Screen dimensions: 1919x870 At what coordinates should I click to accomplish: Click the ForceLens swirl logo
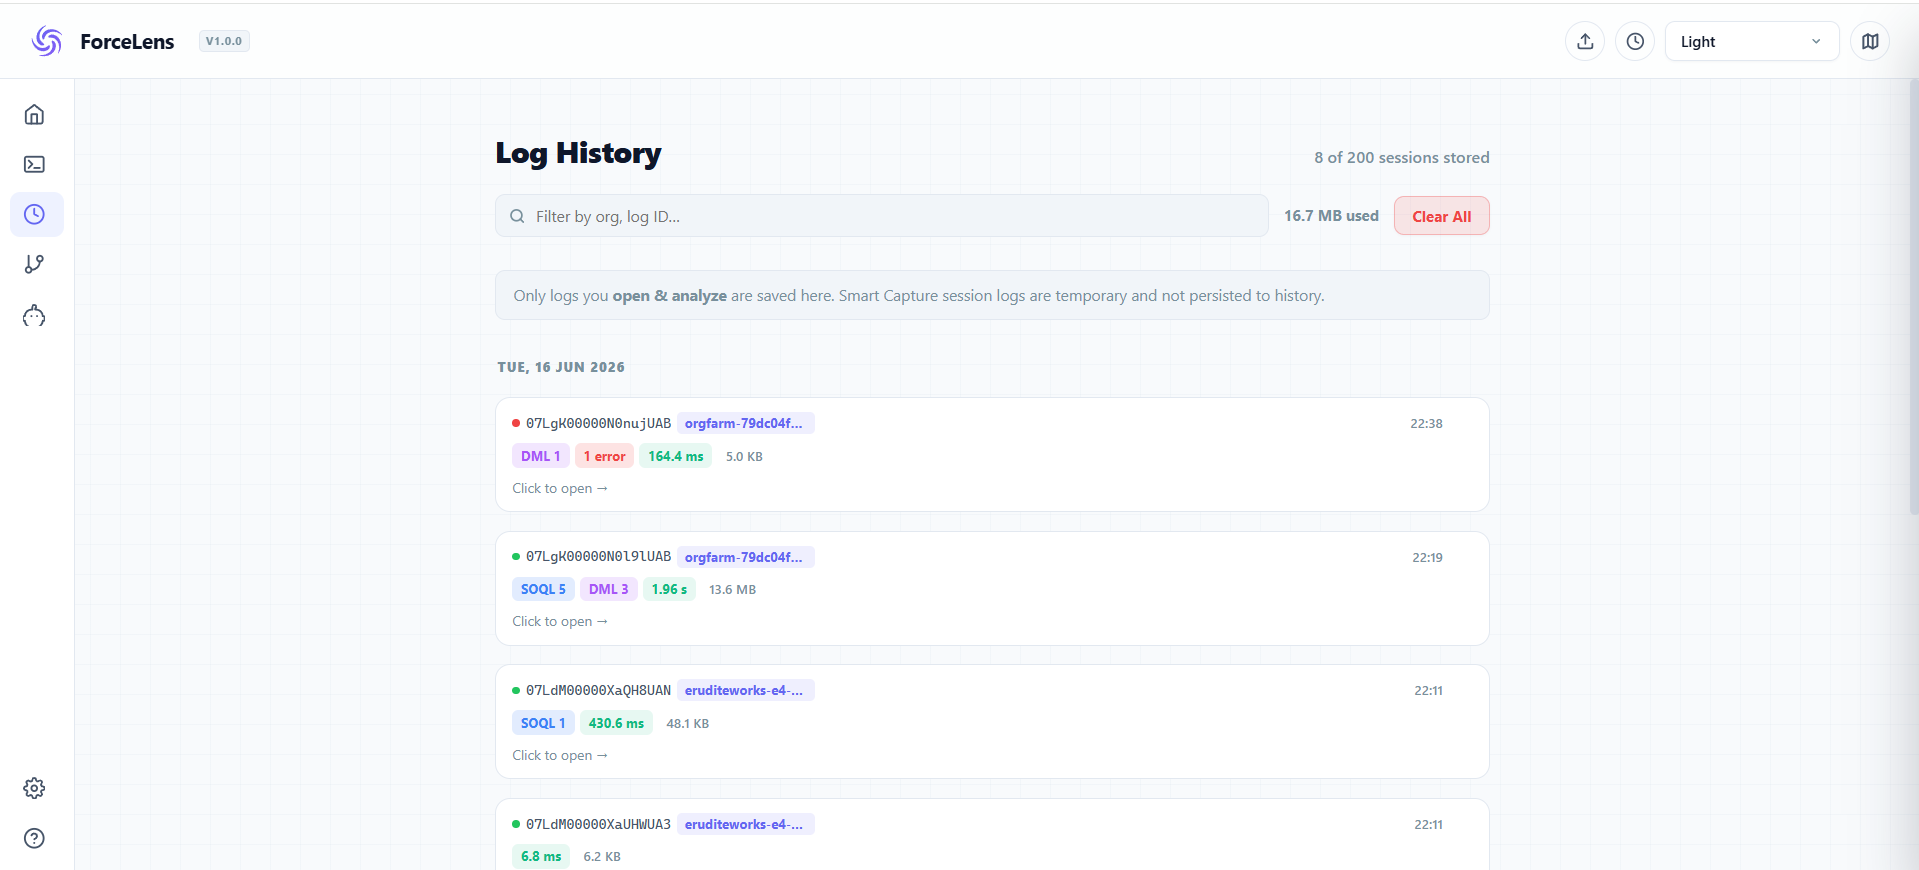click(47, 41)
